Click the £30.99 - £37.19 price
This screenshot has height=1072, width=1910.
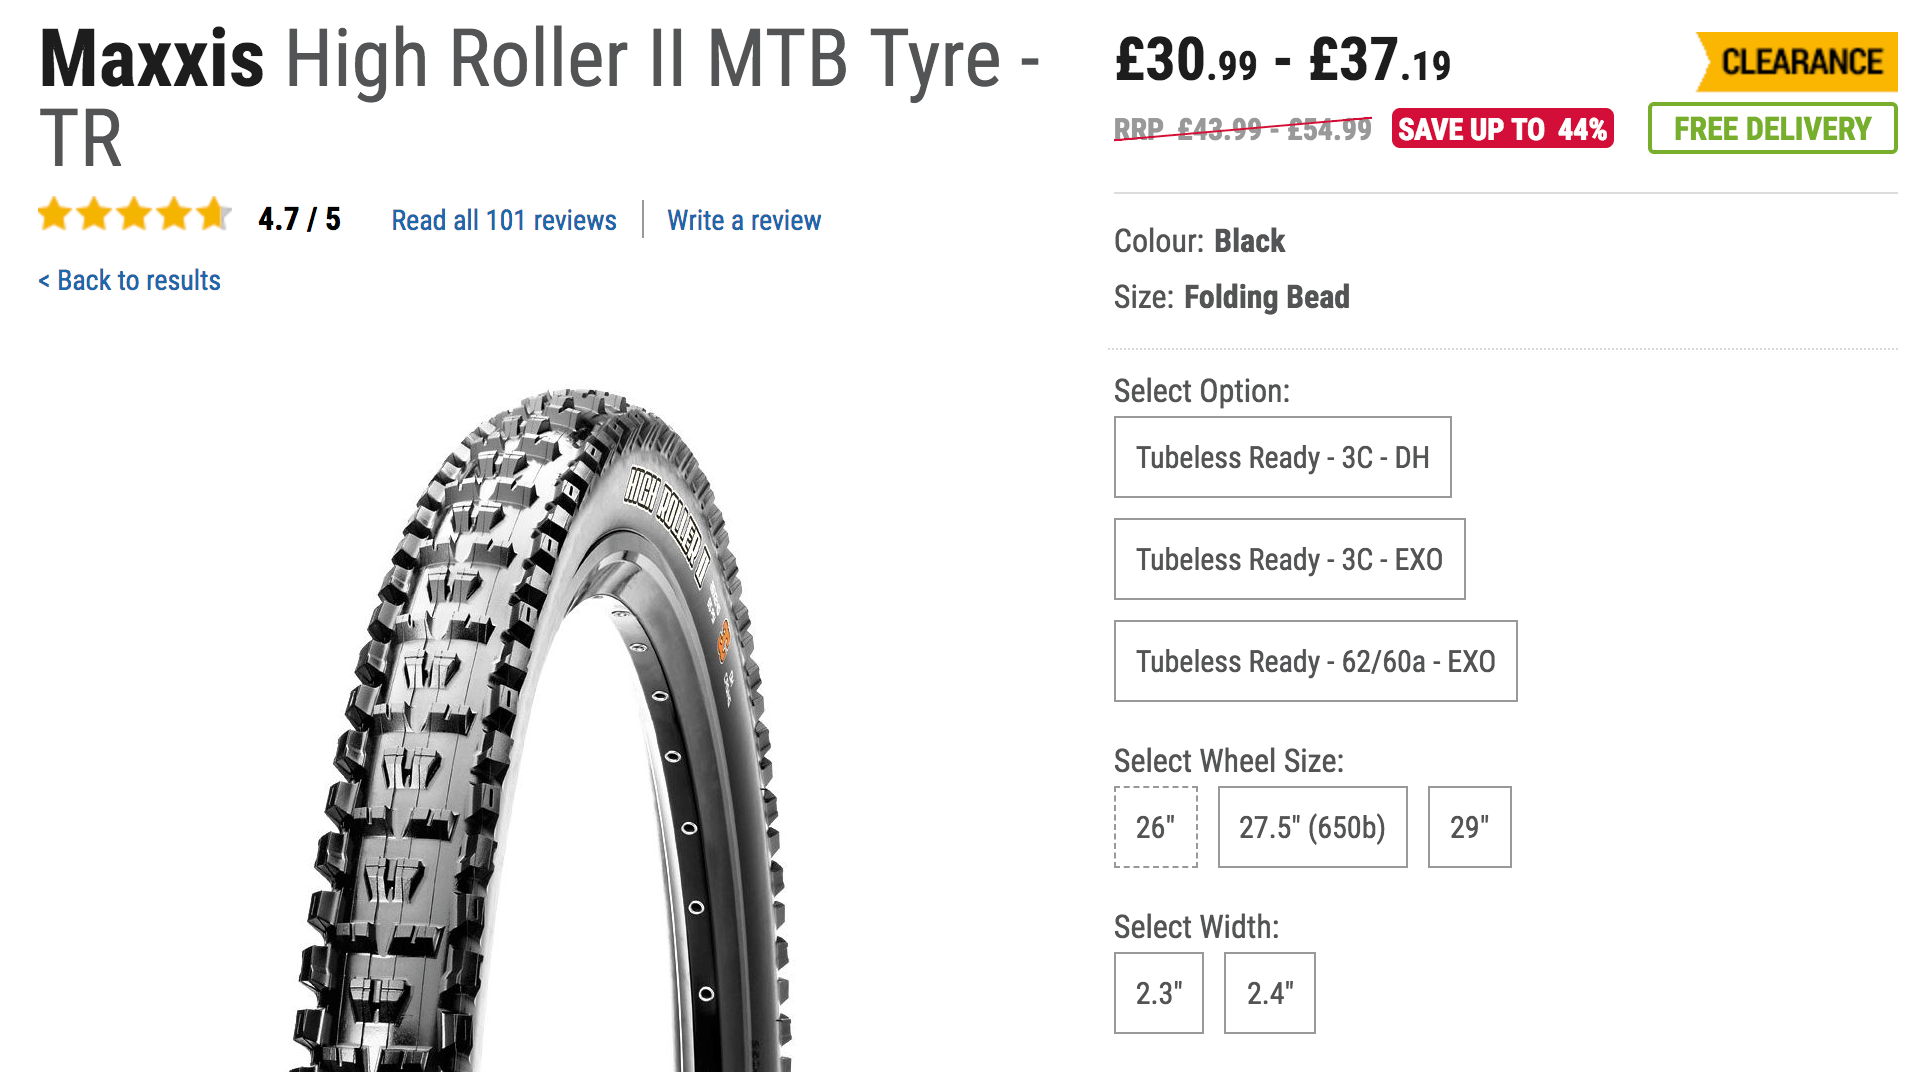coord(1282,60)
